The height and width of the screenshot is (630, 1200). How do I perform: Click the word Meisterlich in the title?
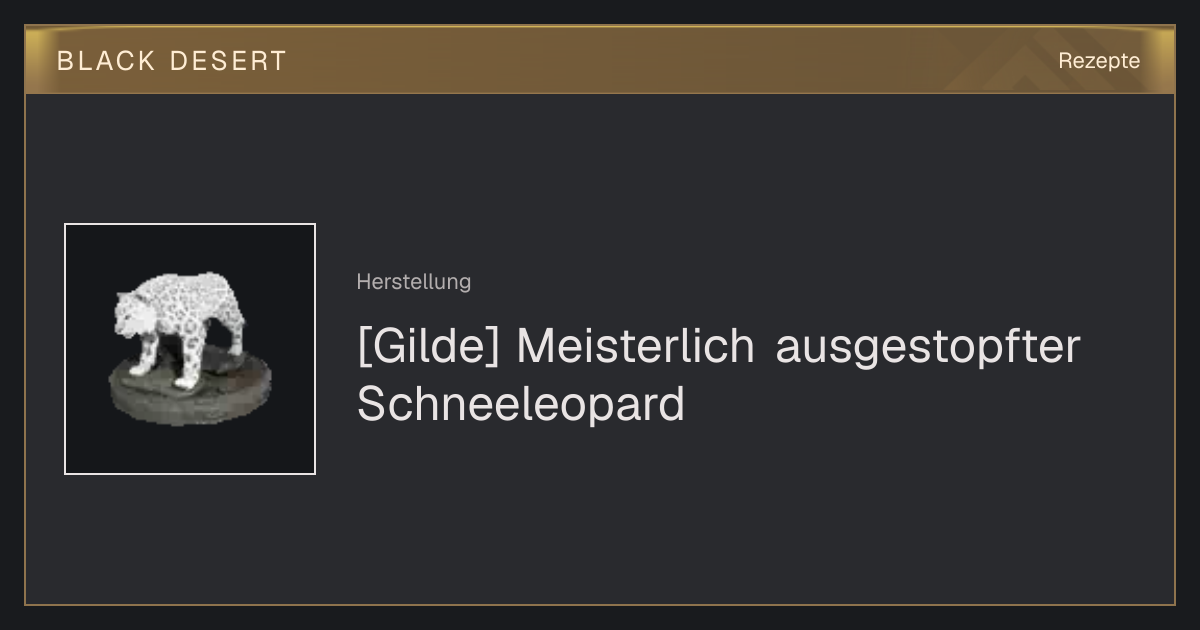(635, 347)
